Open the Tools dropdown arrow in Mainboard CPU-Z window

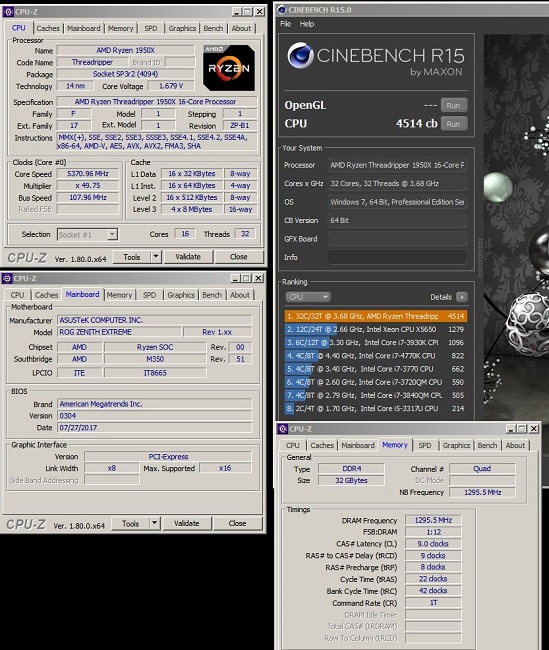tap(154, 524)
